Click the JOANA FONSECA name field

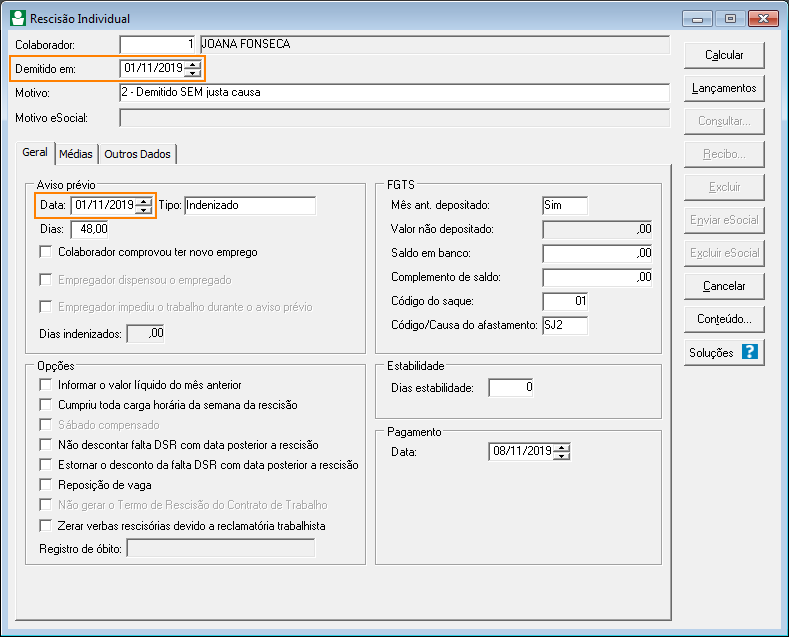pyautogui.click(x=435, y=44)
